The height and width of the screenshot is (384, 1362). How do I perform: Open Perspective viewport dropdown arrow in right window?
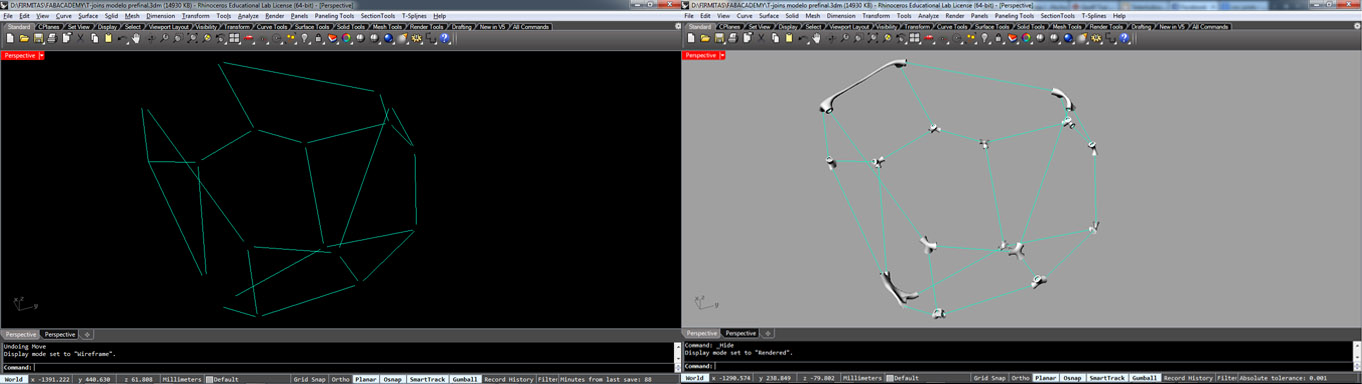722,56
